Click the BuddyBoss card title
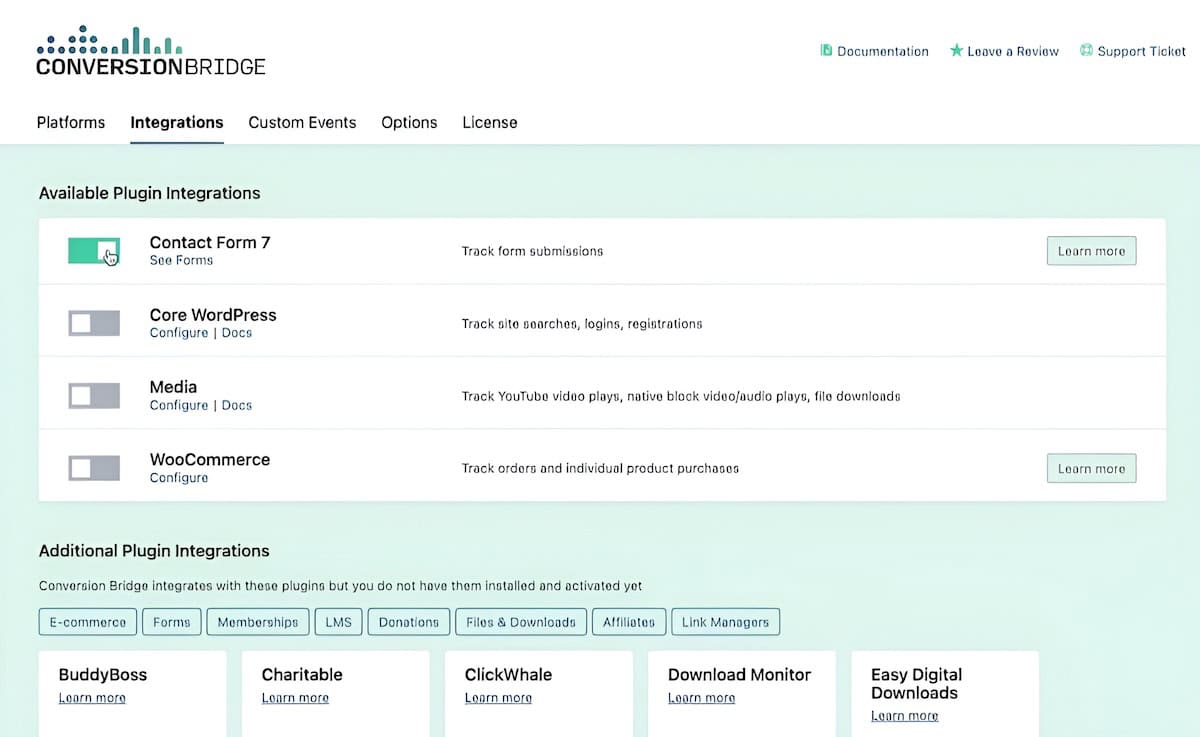This screenshot has width=1200, height=737. (104, 674)
